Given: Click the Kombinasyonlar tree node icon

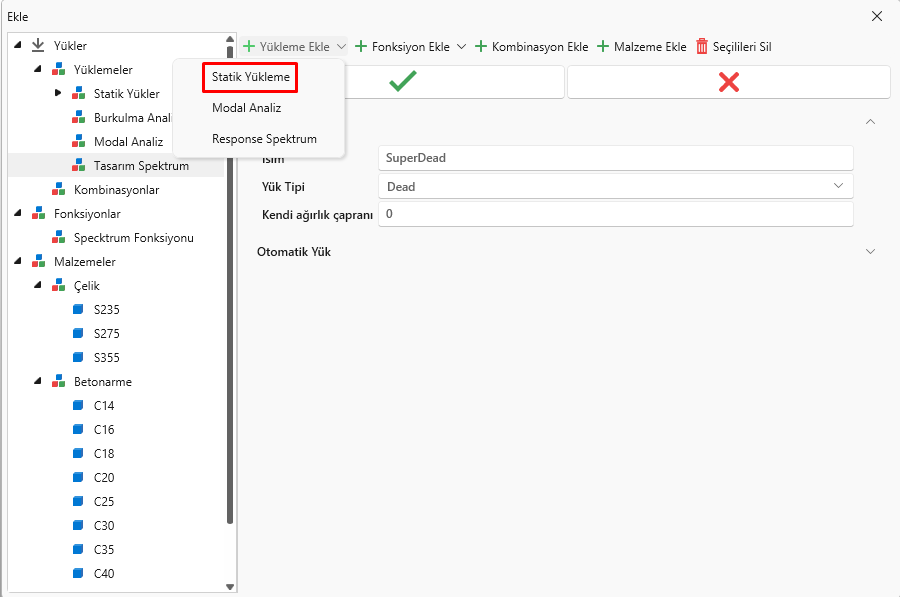Looking at the screenshot, I should (x=58, y=190).
